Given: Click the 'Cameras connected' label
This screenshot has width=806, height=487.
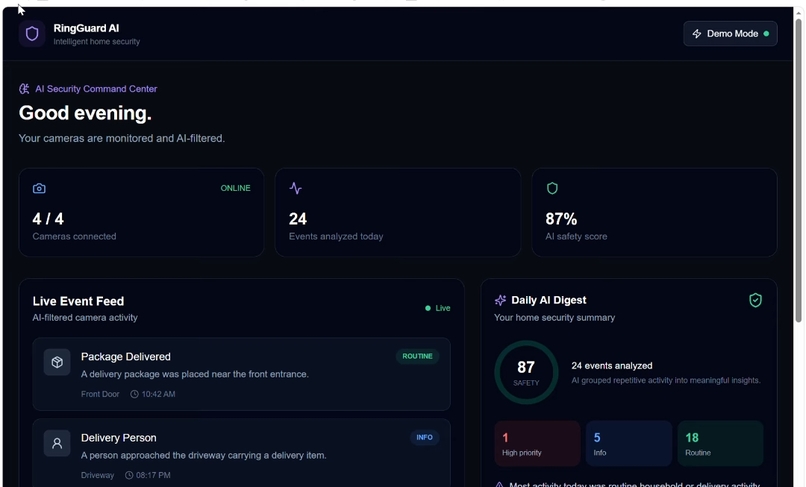Looking at the screenshot, I should 74,237.
